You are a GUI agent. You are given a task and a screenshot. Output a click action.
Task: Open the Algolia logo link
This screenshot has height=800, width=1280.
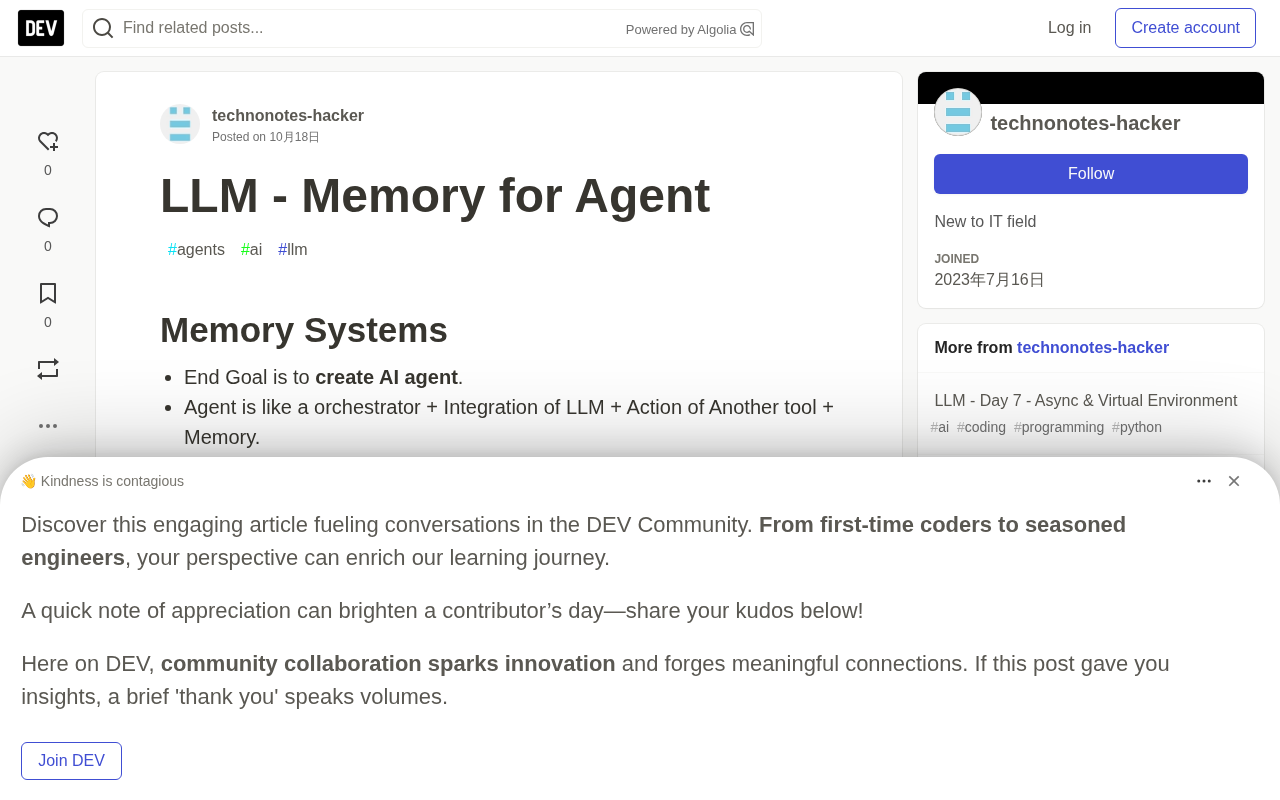point(747,29)
